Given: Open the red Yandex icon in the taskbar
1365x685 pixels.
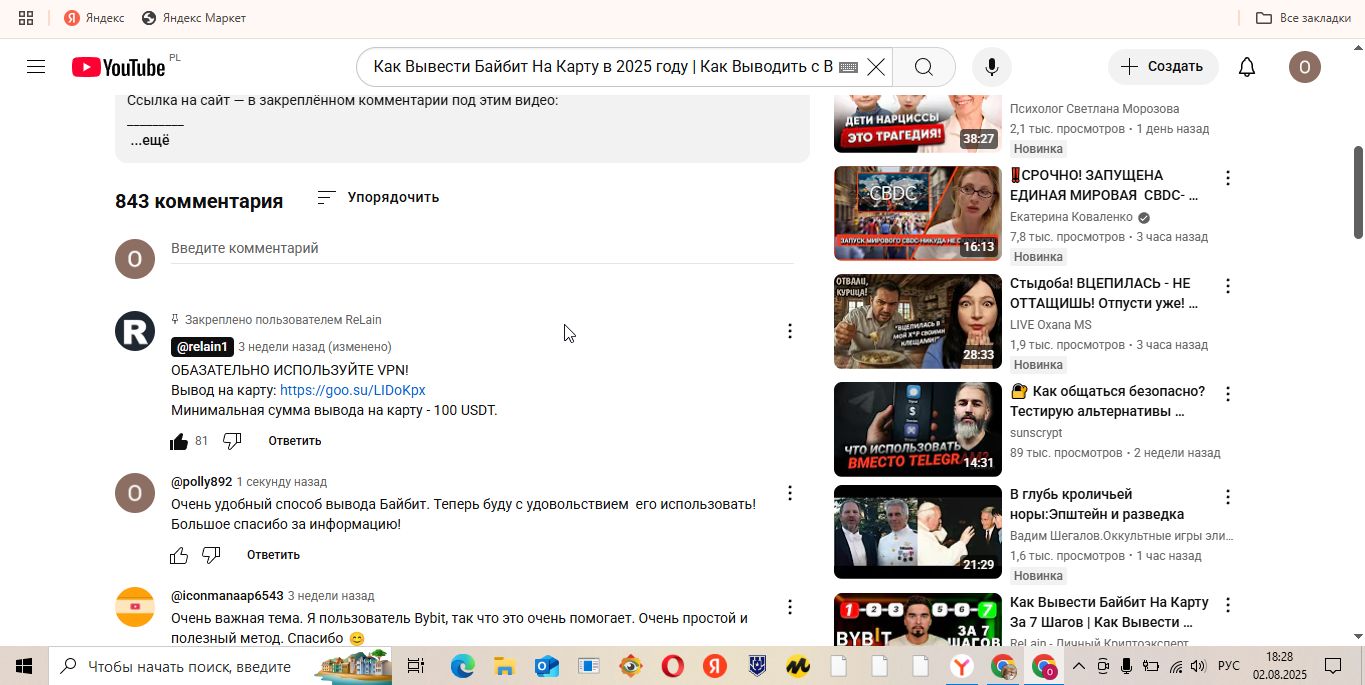Looking at the screenshot, I should point(714,666).
